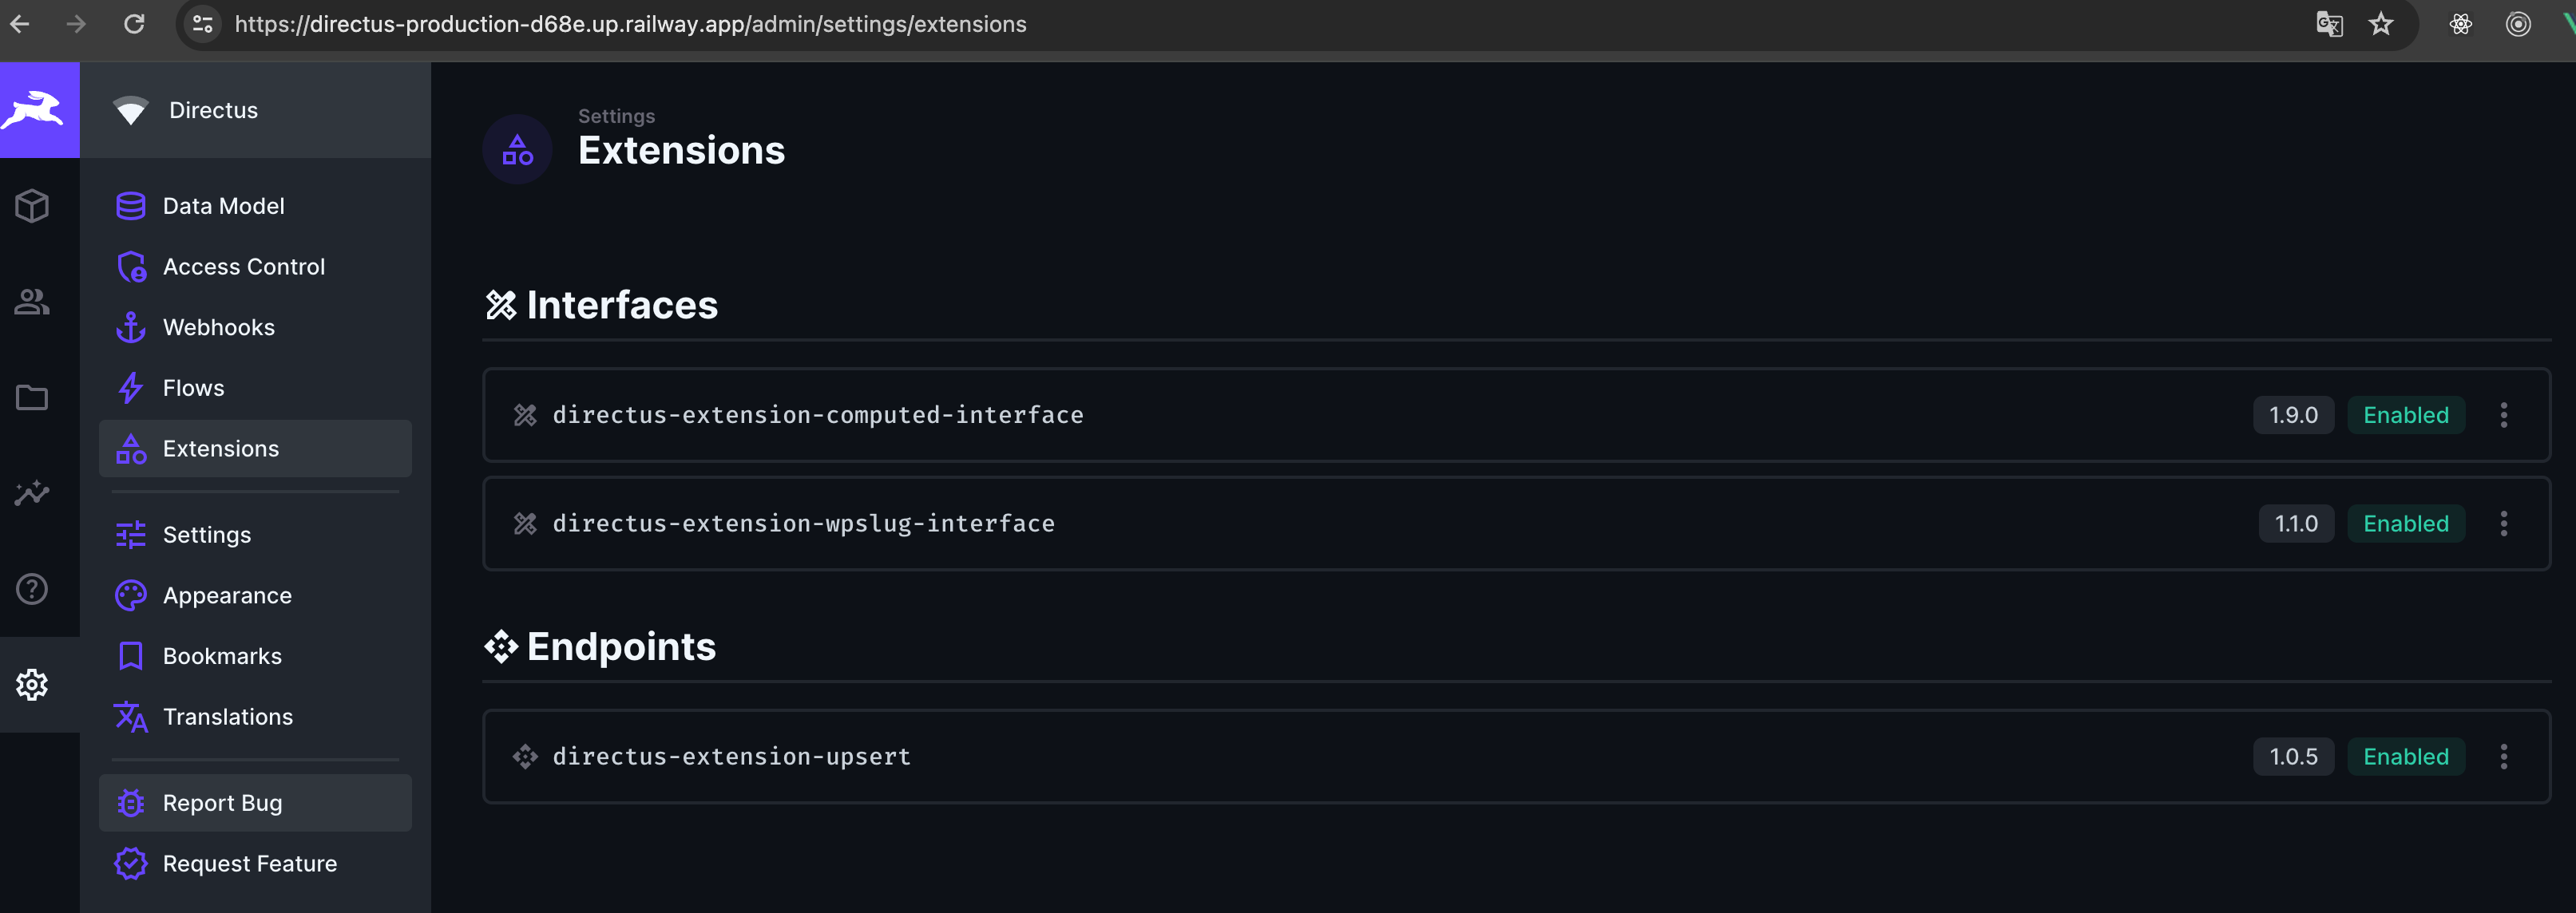Viewport: 2576px width, 913px height.
Task: Bookmark this page with the star icon
Action: (x=2381, y=24)
